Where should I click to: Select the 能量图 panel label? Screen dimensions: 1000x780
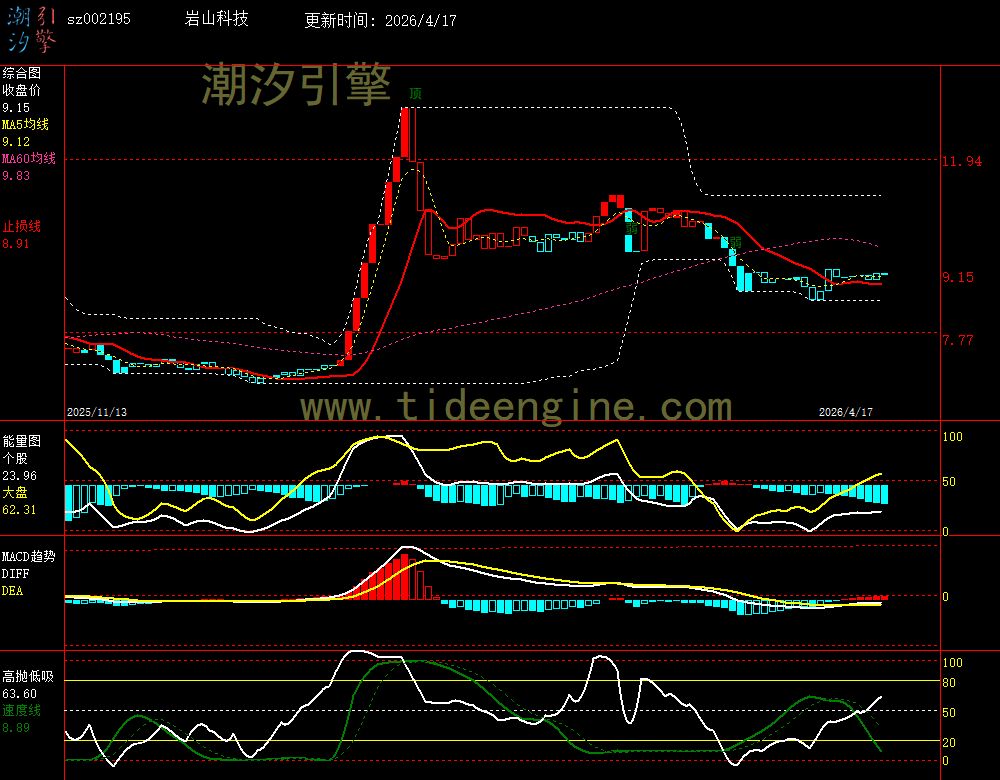pos(21,440)
